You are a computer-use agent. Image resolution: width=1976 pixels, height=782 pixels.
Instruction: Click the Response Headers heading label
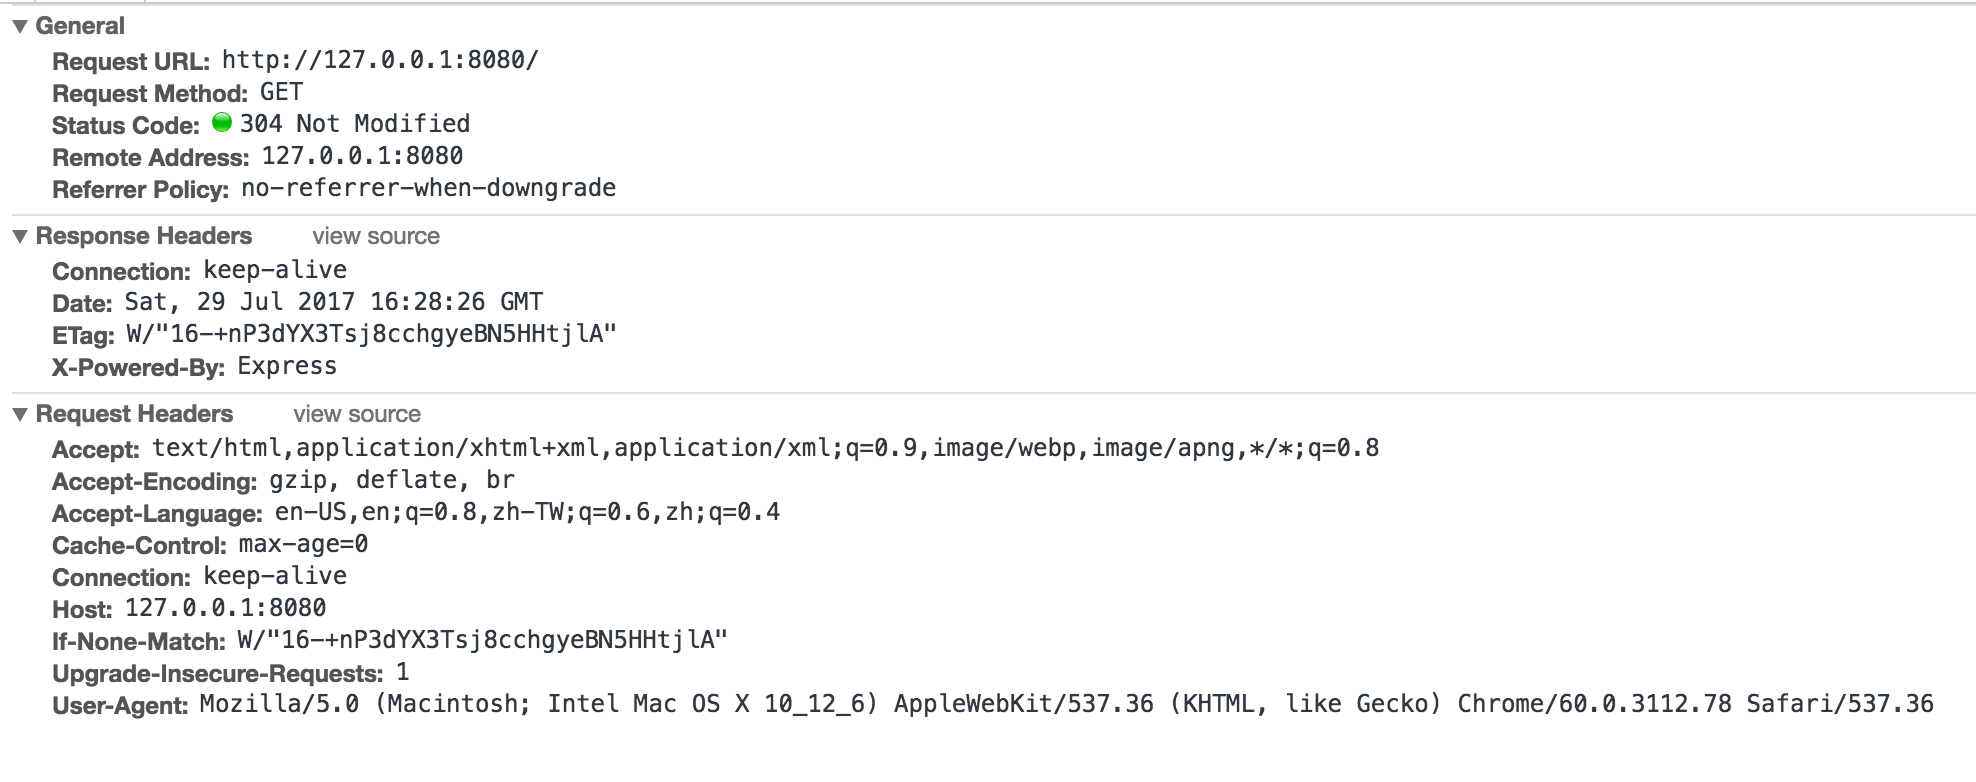tap(144, 236)
